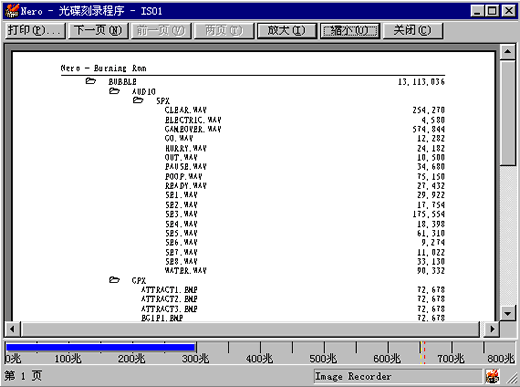Click the page indicator '第 1 页'

(23, 376)
